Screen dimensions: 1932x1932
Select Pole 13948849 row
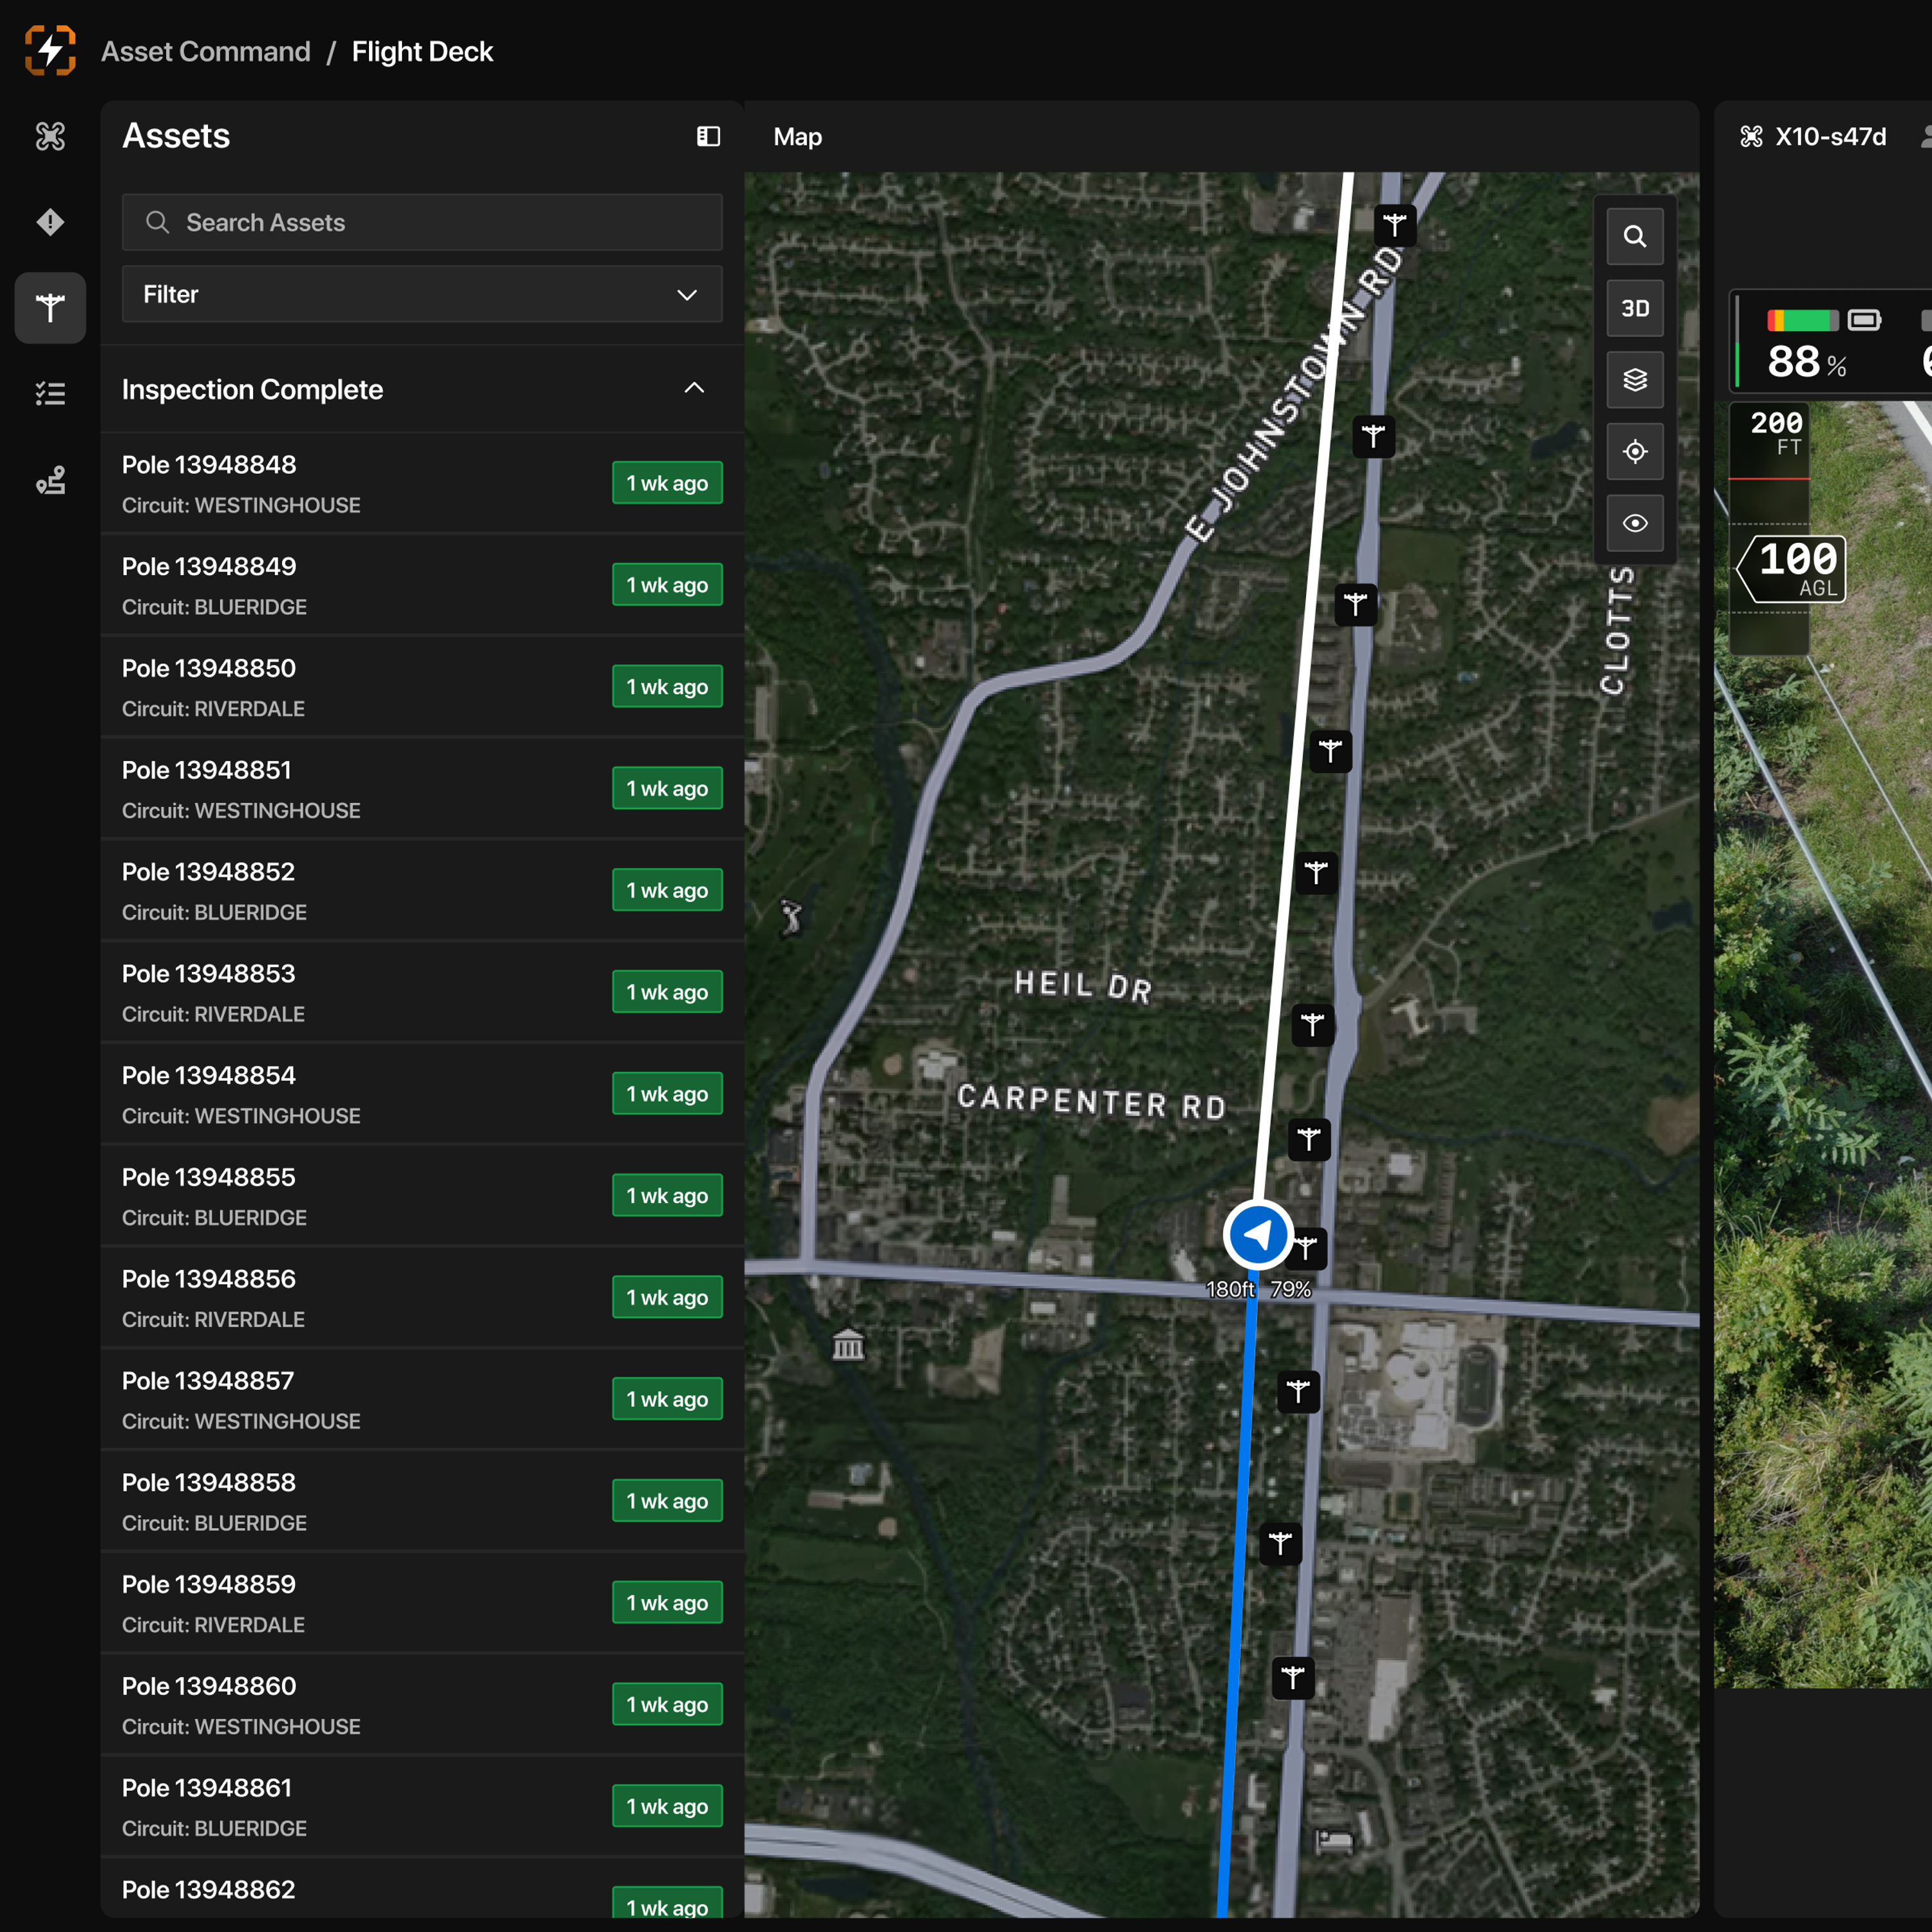422,585
